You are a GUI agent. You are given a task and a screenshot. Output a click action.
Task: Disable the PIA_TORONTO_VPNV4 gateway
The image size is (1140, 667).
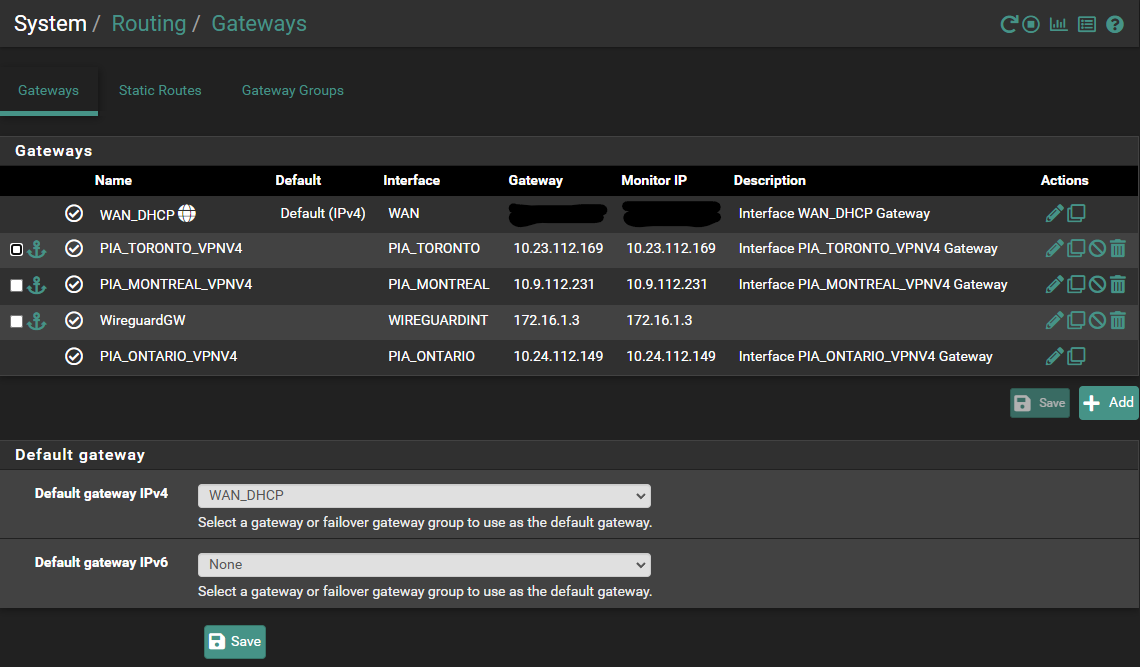coord(1097,248)
